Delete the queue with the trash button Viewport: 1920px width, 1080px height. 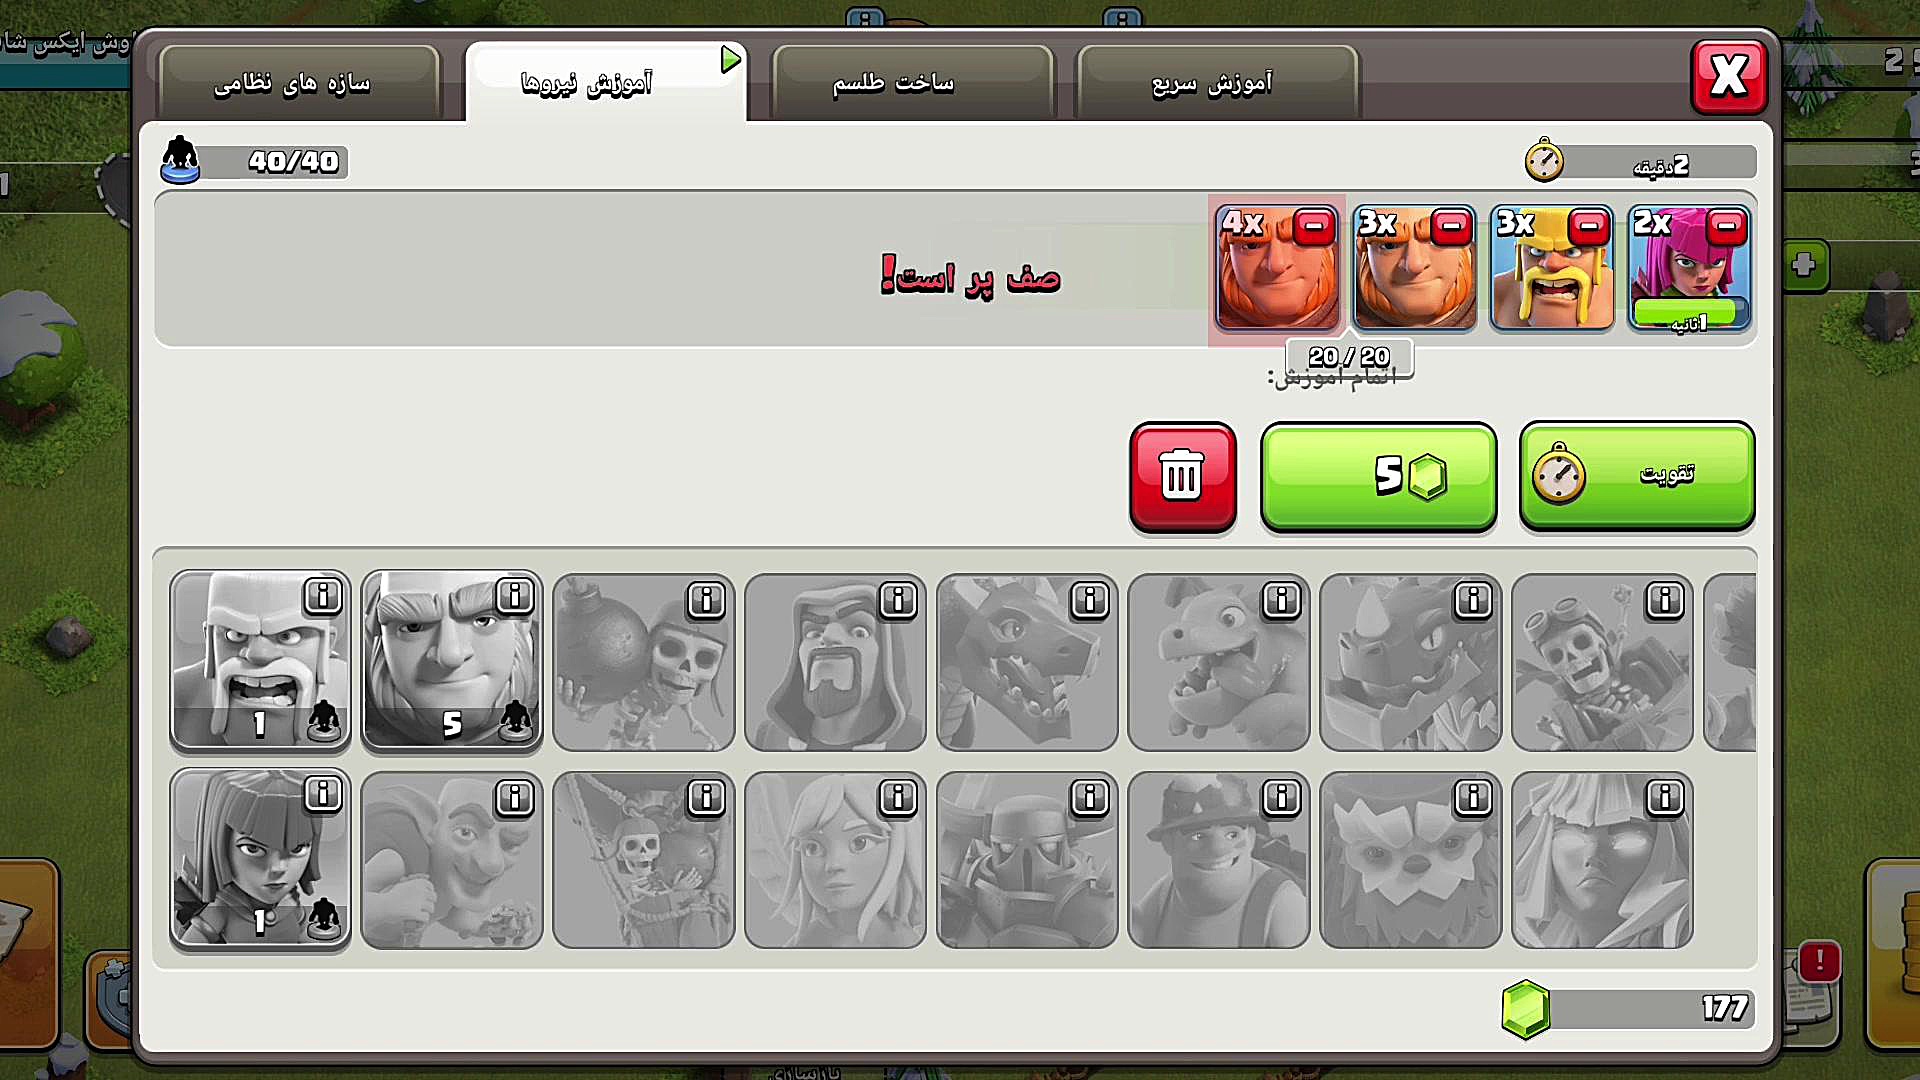[1183, 476]
